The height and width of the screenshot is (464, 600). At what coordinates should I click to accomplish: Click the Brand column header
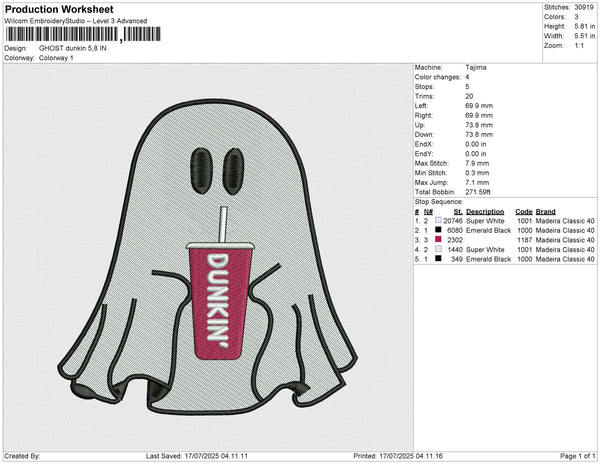[x=545, y=212]
